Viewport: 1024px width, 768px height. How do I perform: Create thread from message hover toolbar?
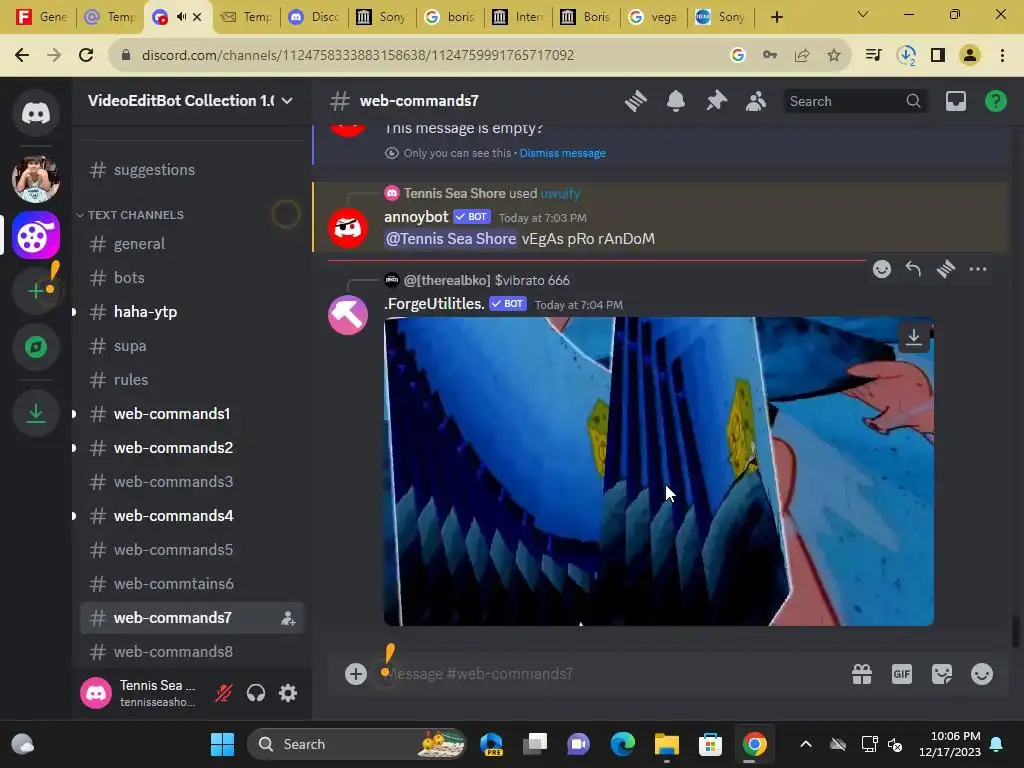click(x=946, y=269)
